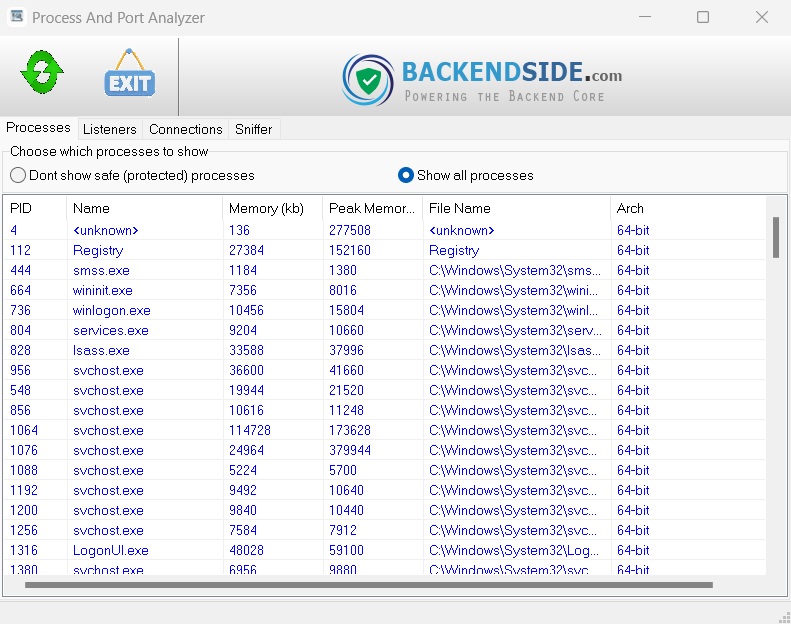Image resolution: width=791 pixels, height=624 pixels.
Task: Click PID 1076 in the list
Action: coord(24,450)
